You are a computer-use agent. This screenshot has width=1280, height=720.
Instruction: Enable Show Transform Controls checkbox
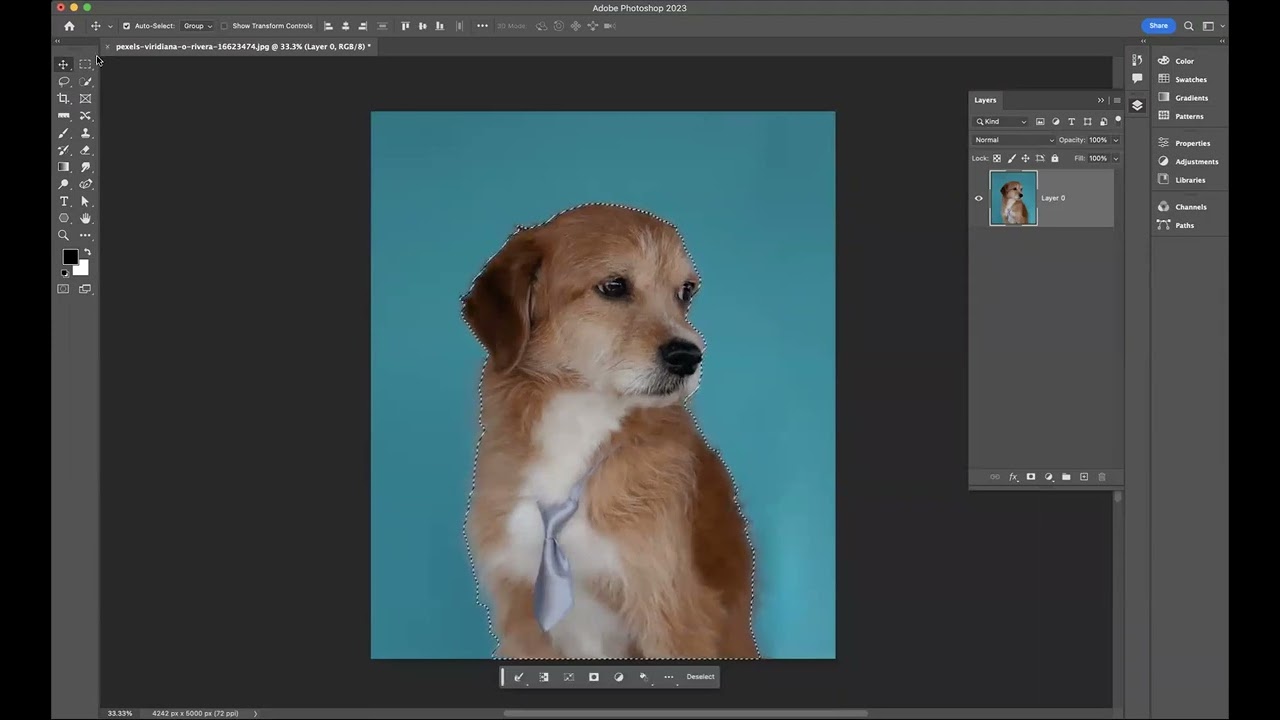[225, 26]
